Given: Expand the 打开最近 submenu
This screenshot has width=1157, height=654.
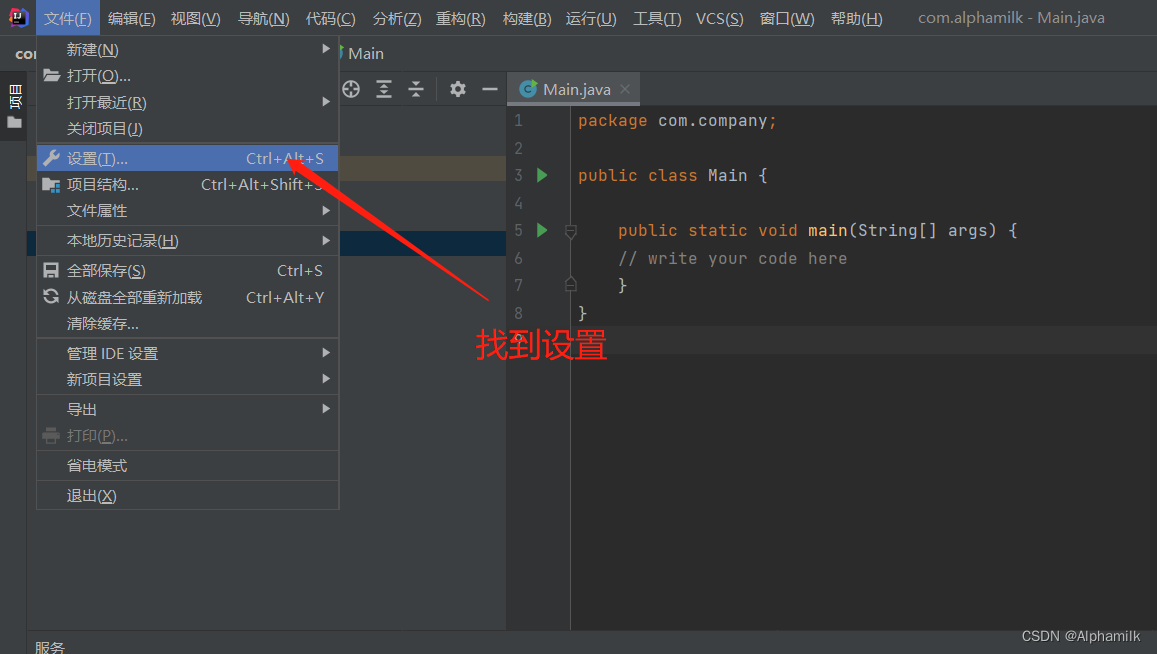Looking at the screenshot, I should point(326,101).
